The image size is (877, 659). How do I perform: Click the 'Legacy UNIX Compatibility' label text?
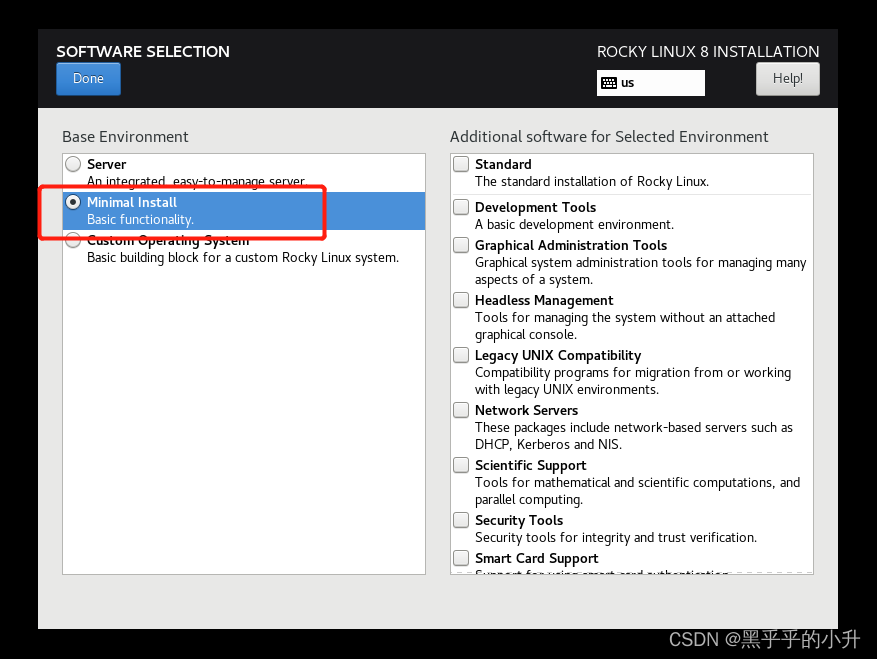pyautogui.click(x=558, y=355)
